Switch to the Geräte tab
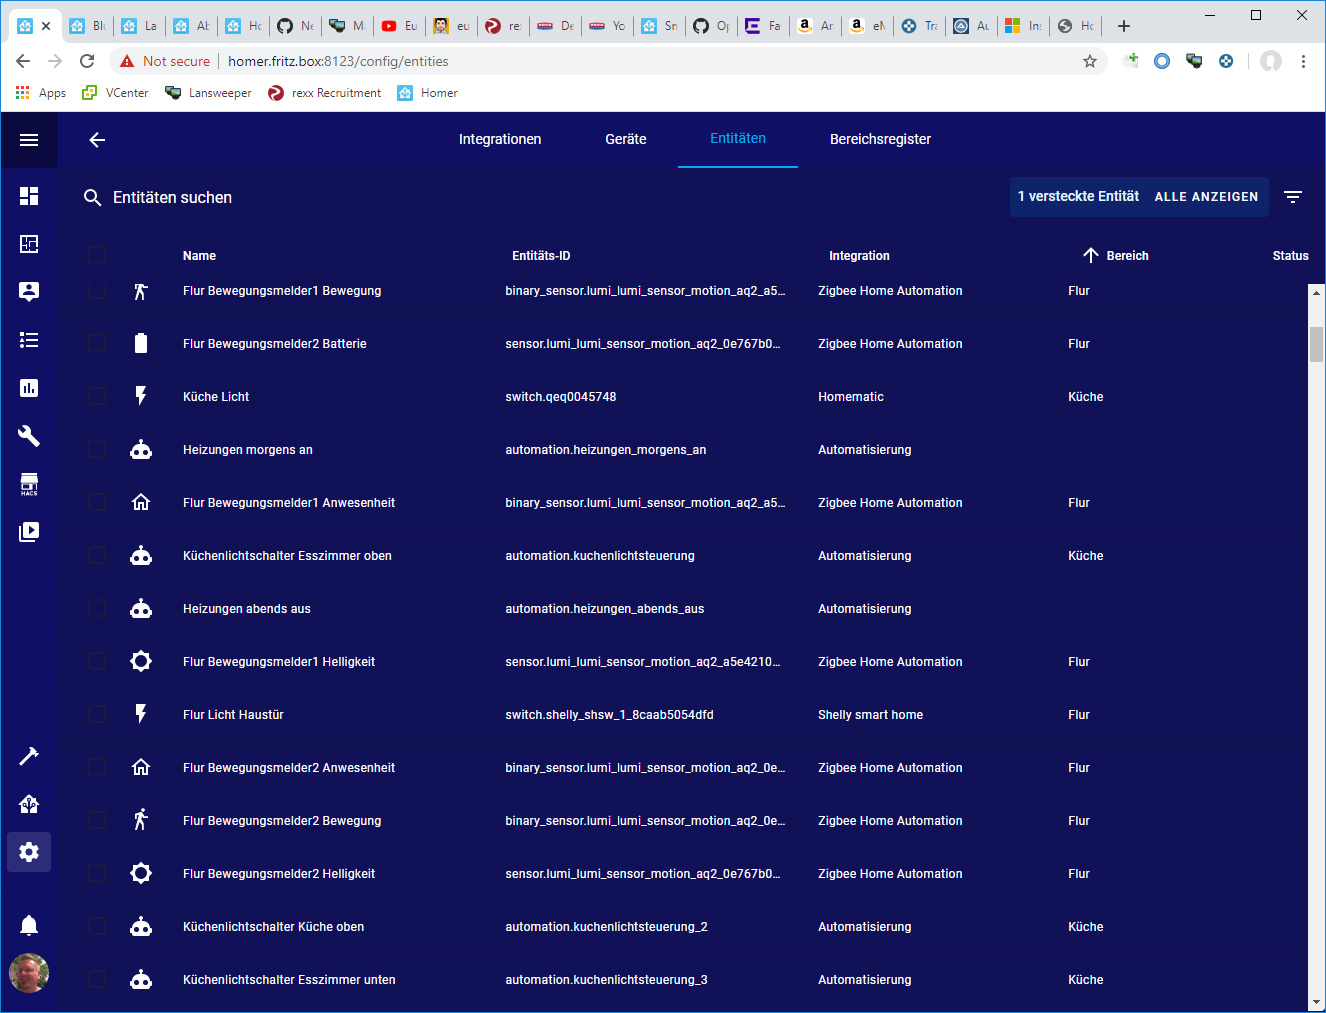This screenshot has width=1326, height=1013. pyautogui.click(x=625, y=139)
